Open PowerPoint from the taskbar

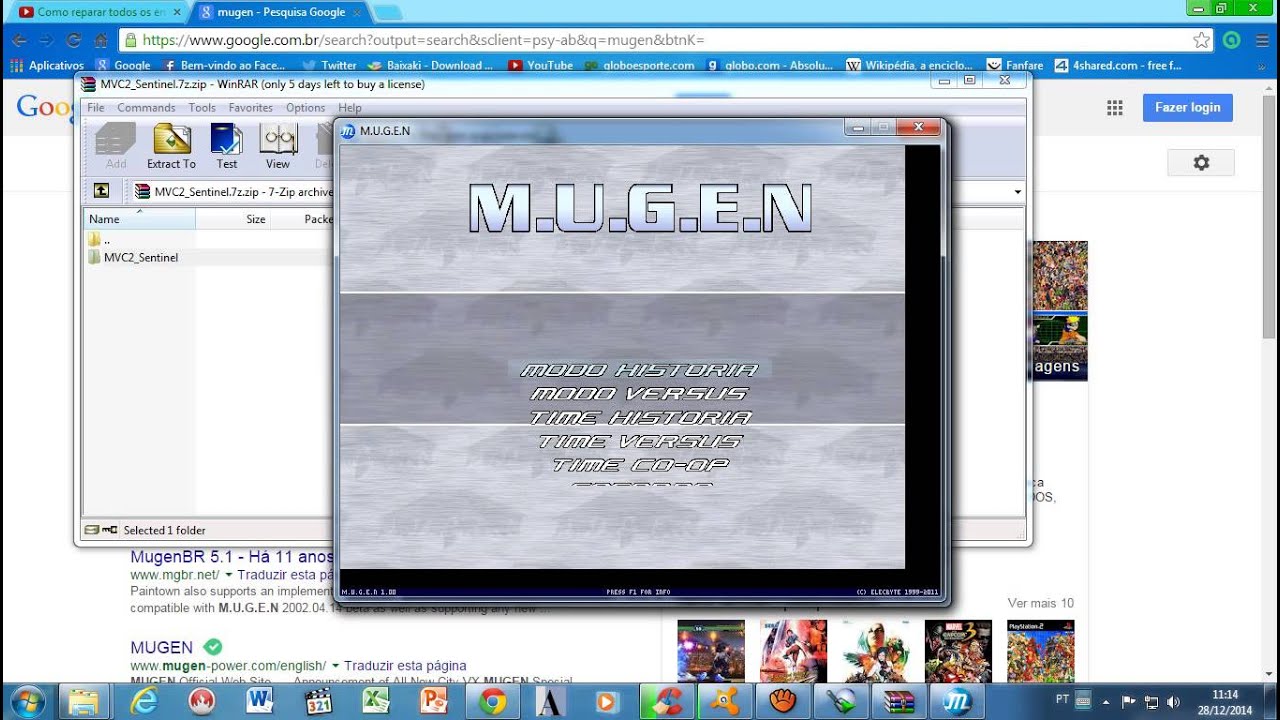434,702
